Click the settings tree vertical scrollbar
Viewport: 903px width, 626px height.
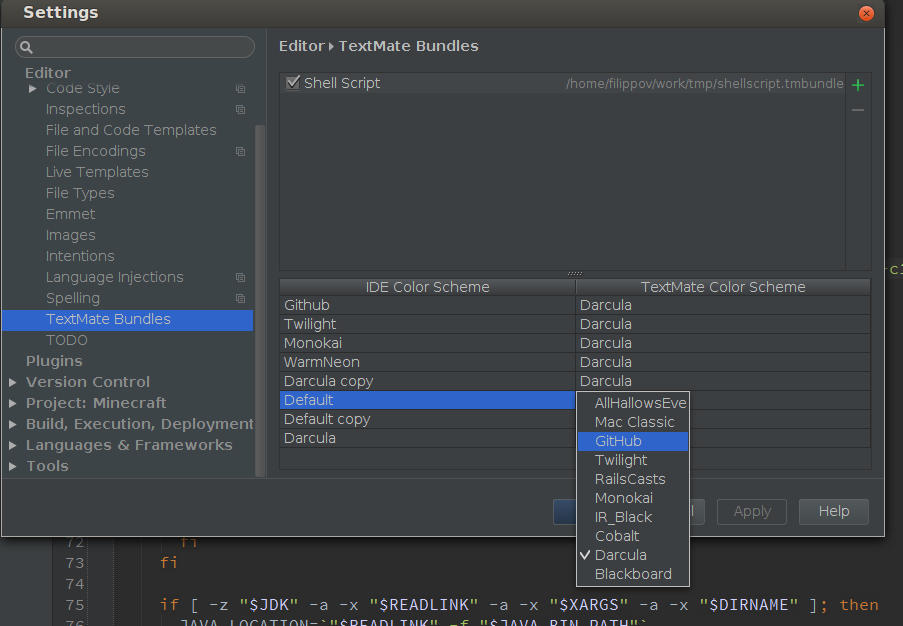click(260, 301)
